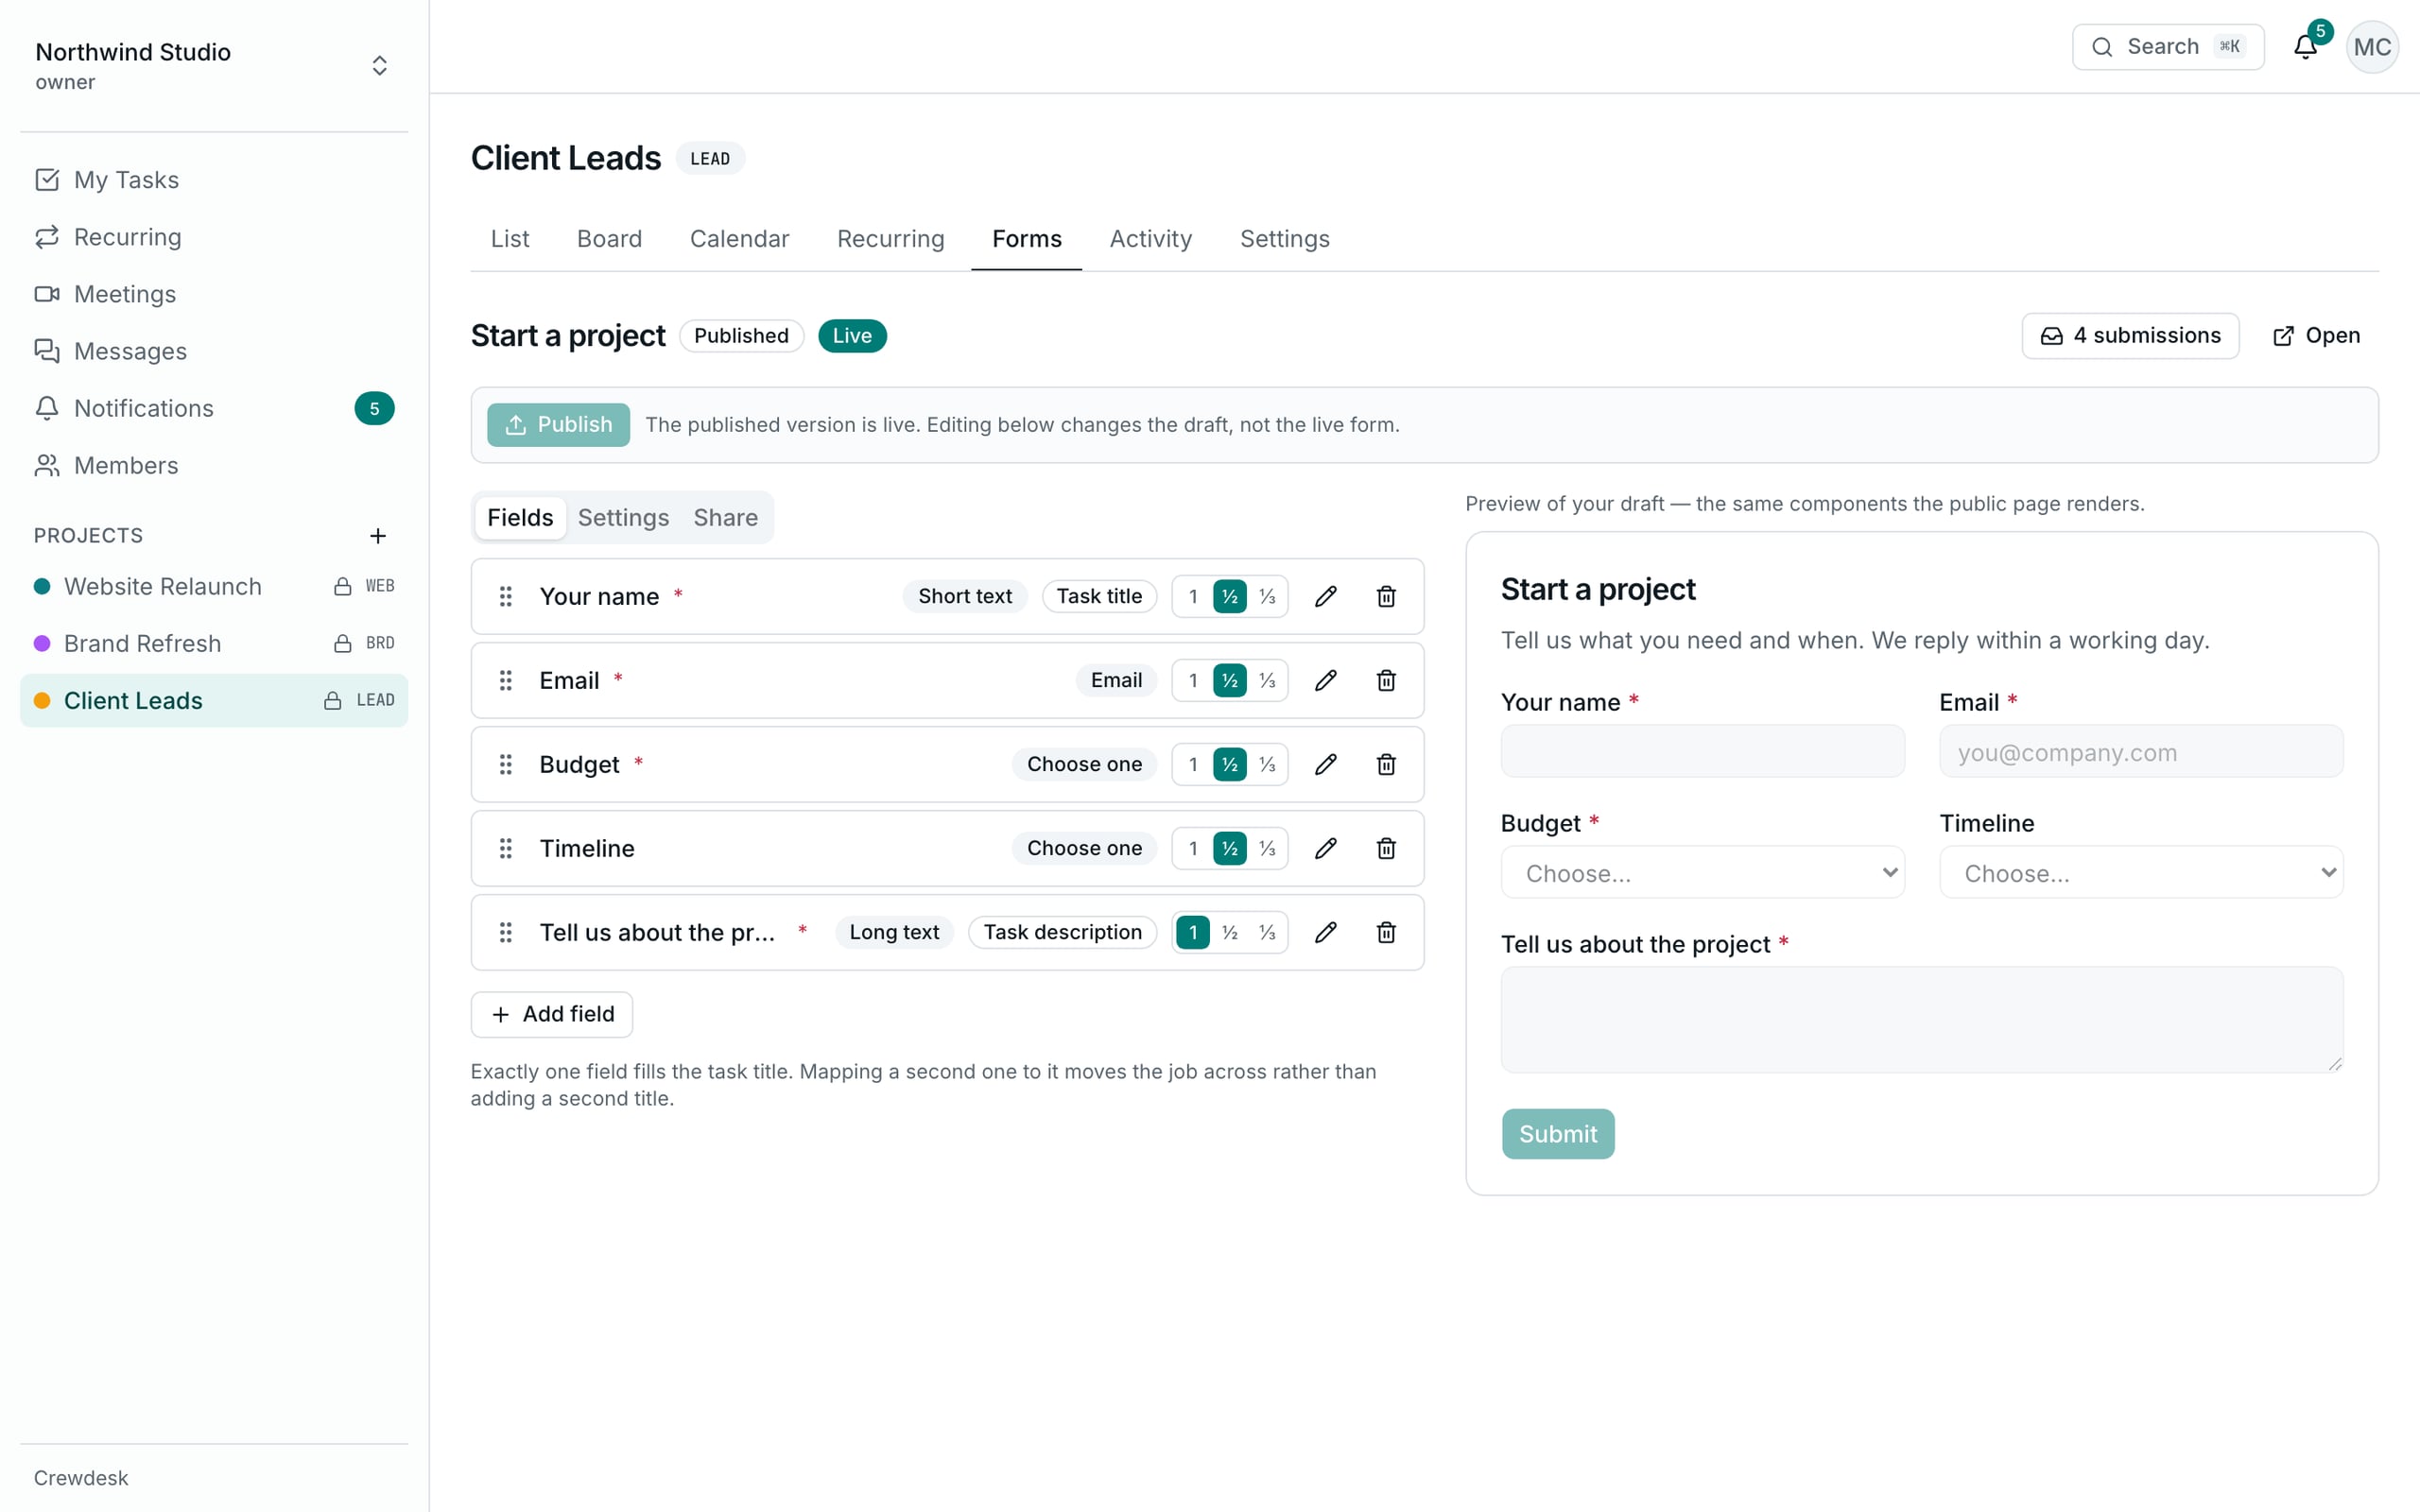This screenshot has width=2420, height=1512.
Task: Set Email field to full width
Action: pos(1193,680)
